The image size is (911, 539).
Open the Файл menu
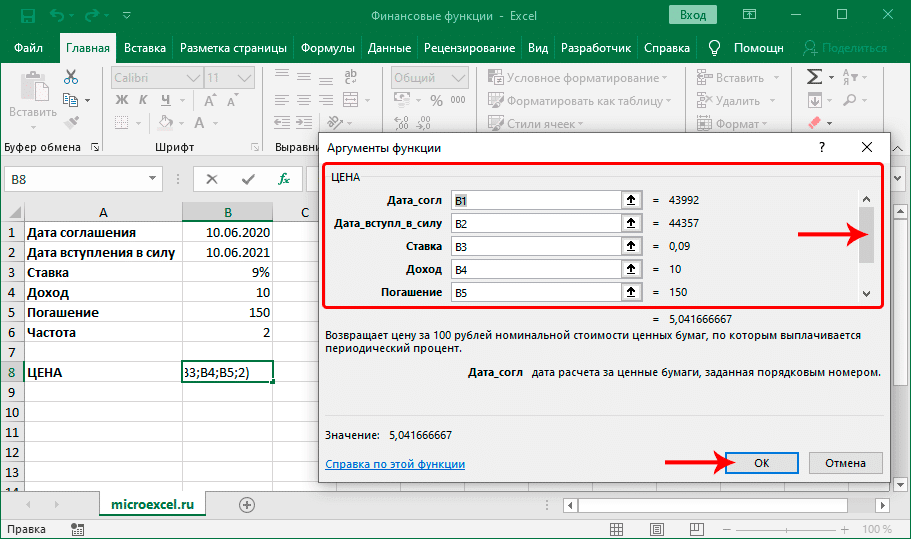point(29,48)
